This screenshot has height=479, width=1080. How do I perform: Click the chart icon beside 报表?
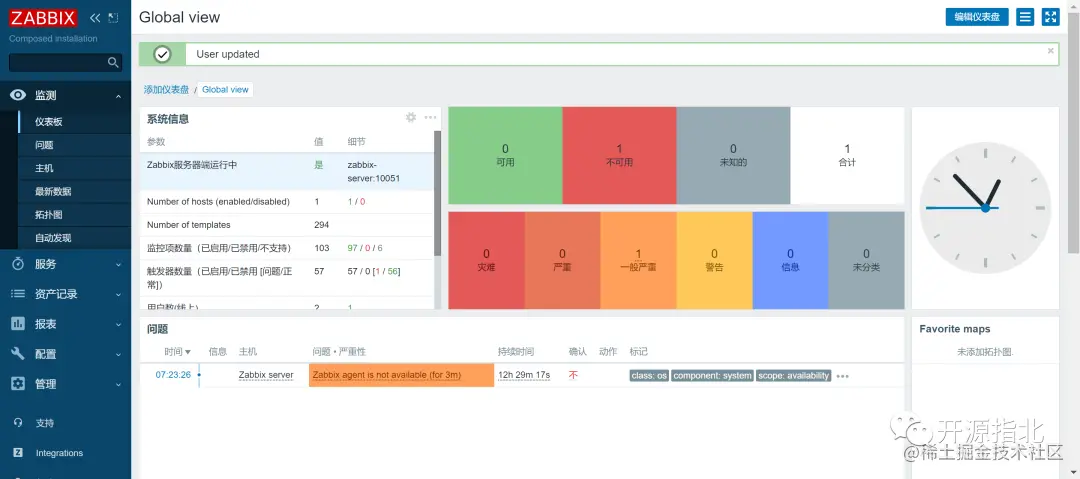pos(19,324)
